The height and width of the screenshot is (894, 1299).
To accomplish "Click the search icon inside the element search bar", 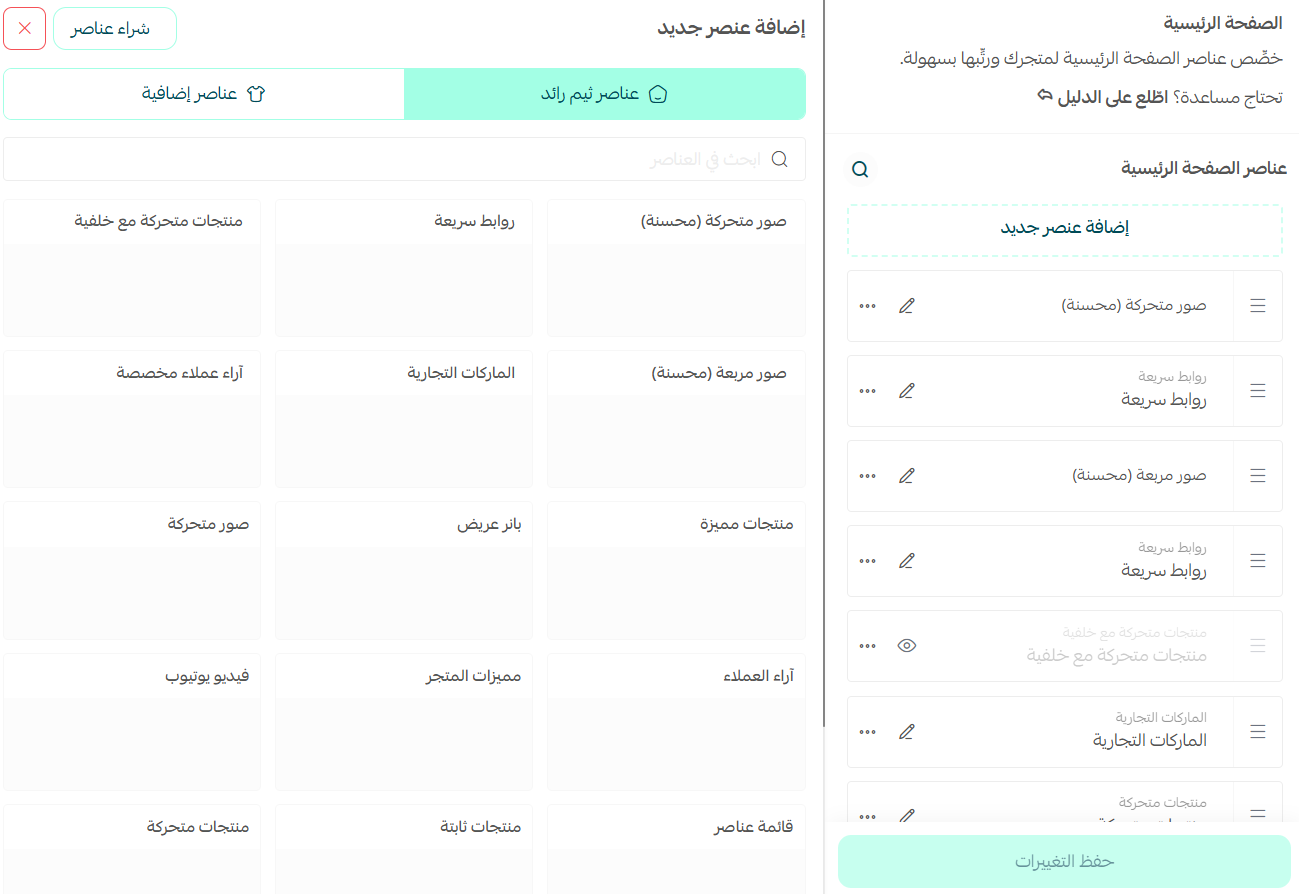I will [x=779, y=159].
